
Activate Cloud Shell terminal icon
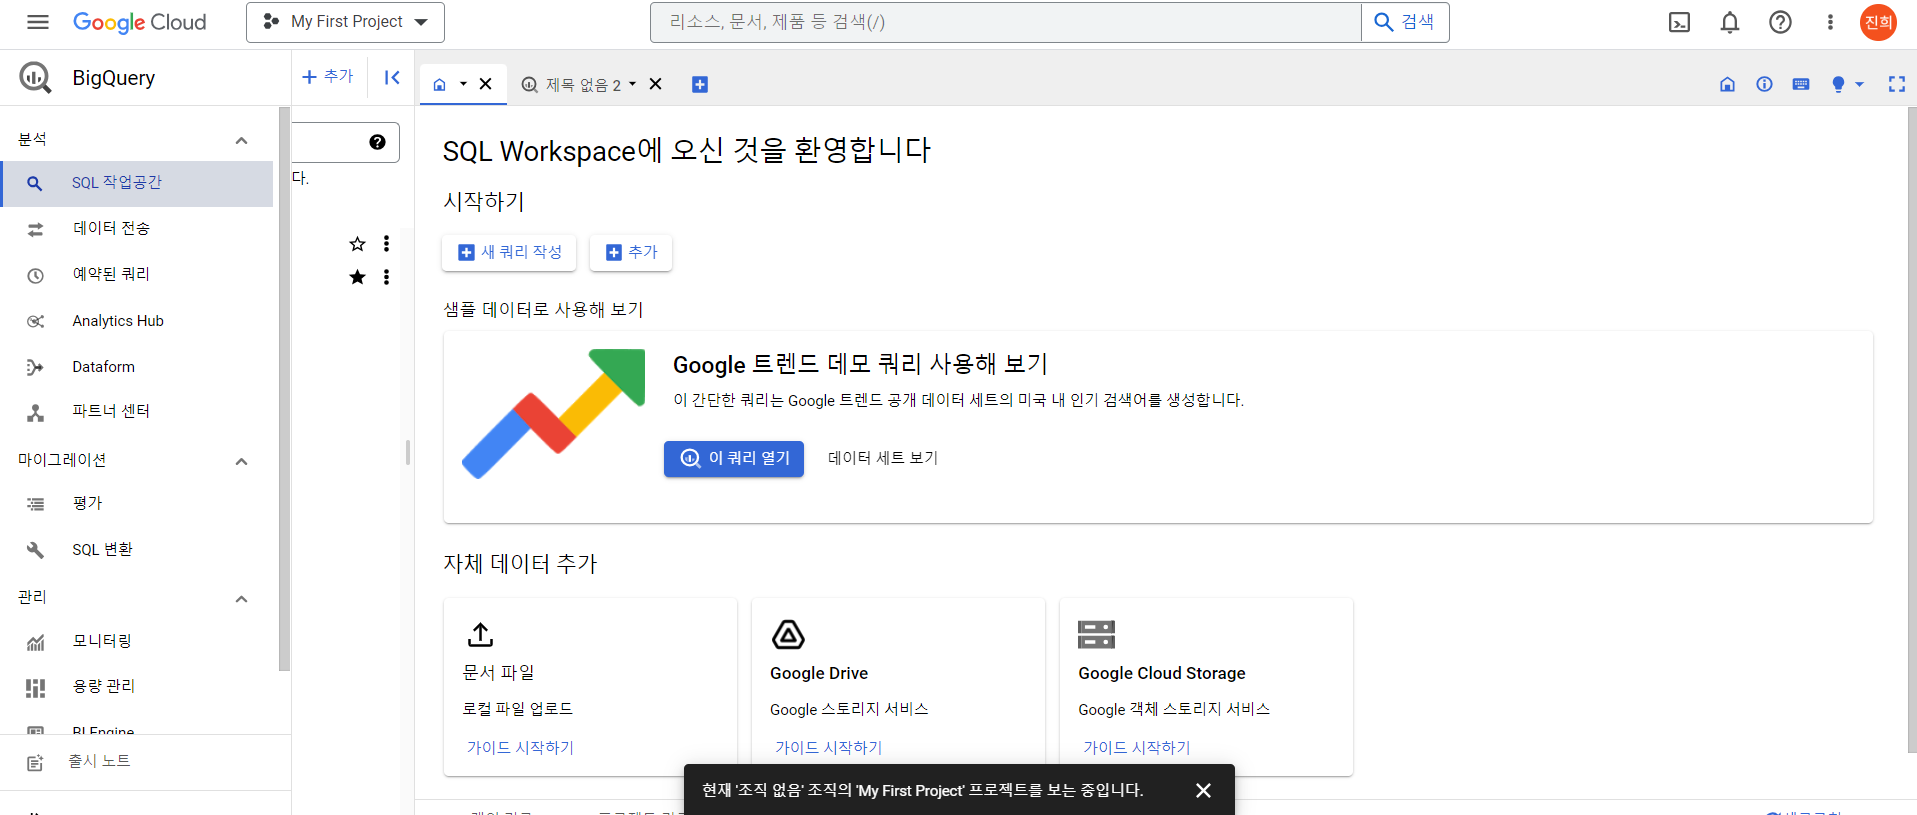click(1680, 22)
